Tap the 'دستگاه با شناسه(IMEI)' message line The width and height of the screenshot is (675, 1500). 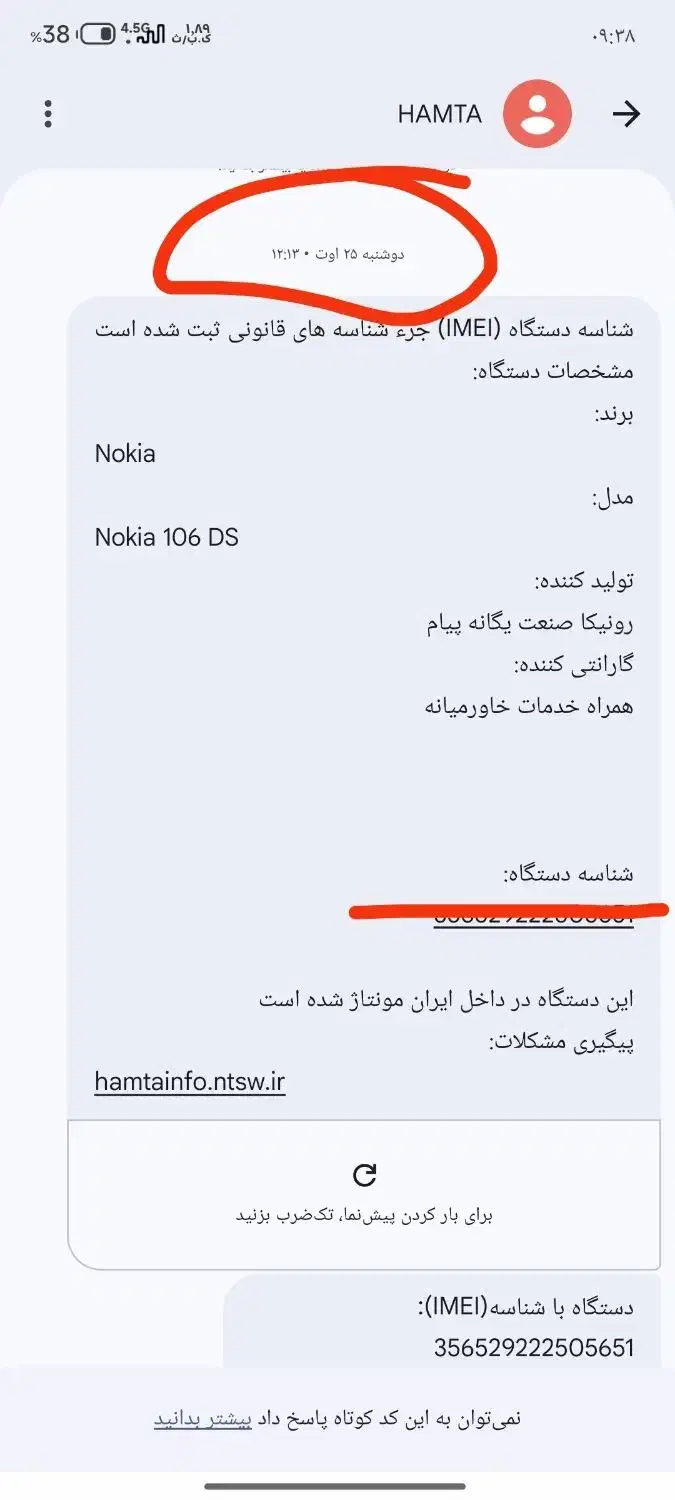(x=524, y=1306)
